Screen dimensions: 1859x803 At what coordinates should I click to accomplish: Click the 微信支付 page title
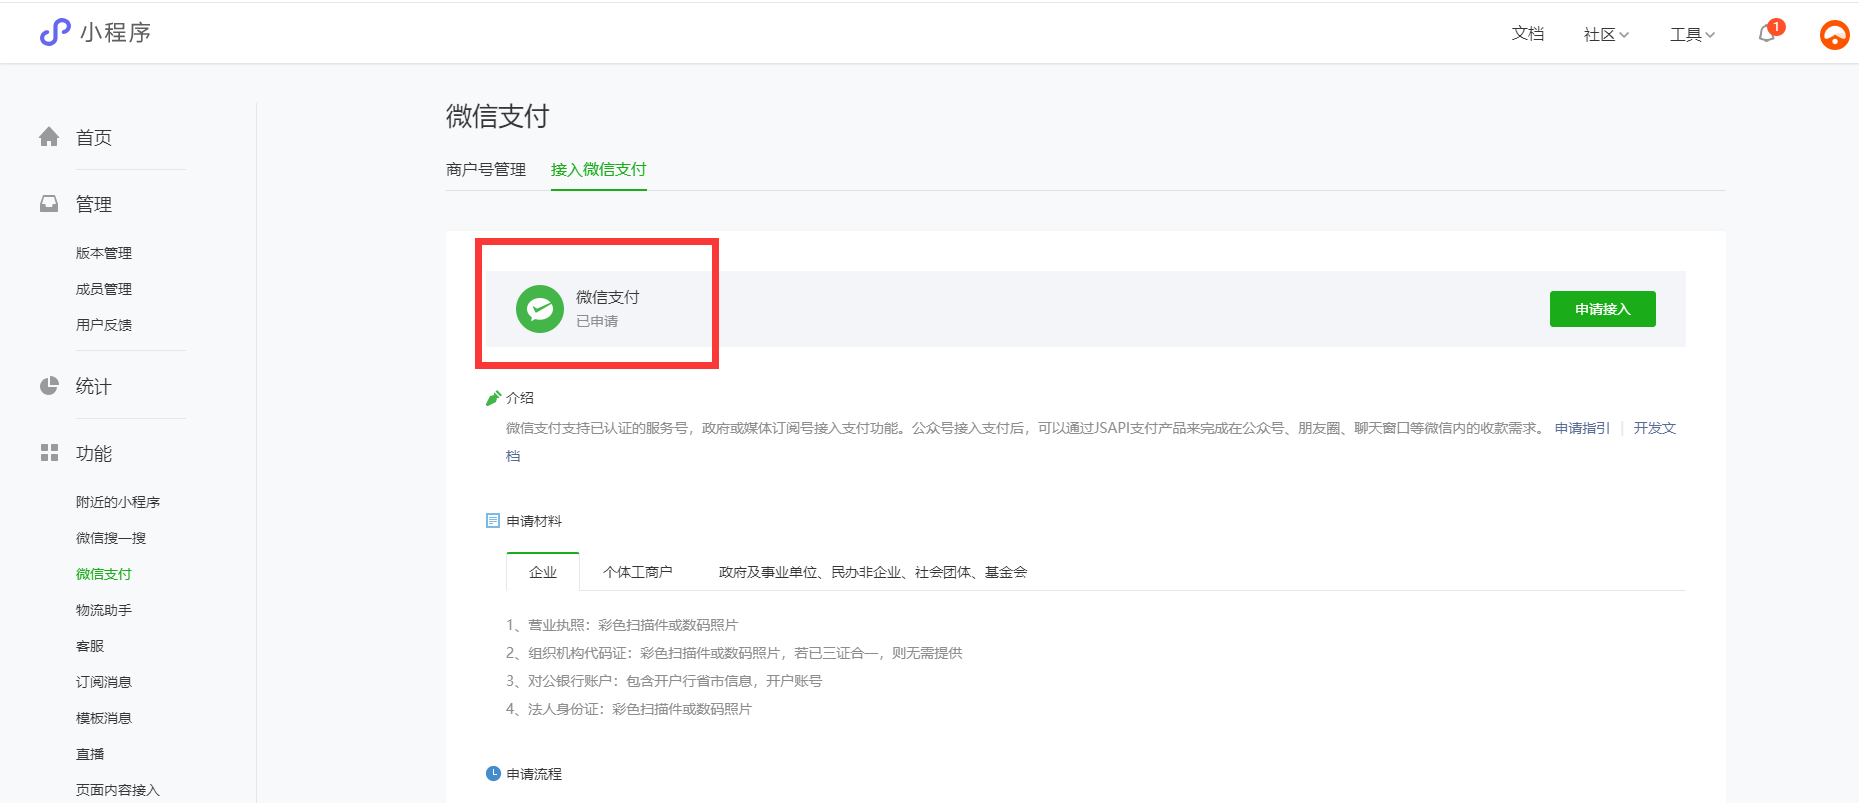tap(497, 116)
